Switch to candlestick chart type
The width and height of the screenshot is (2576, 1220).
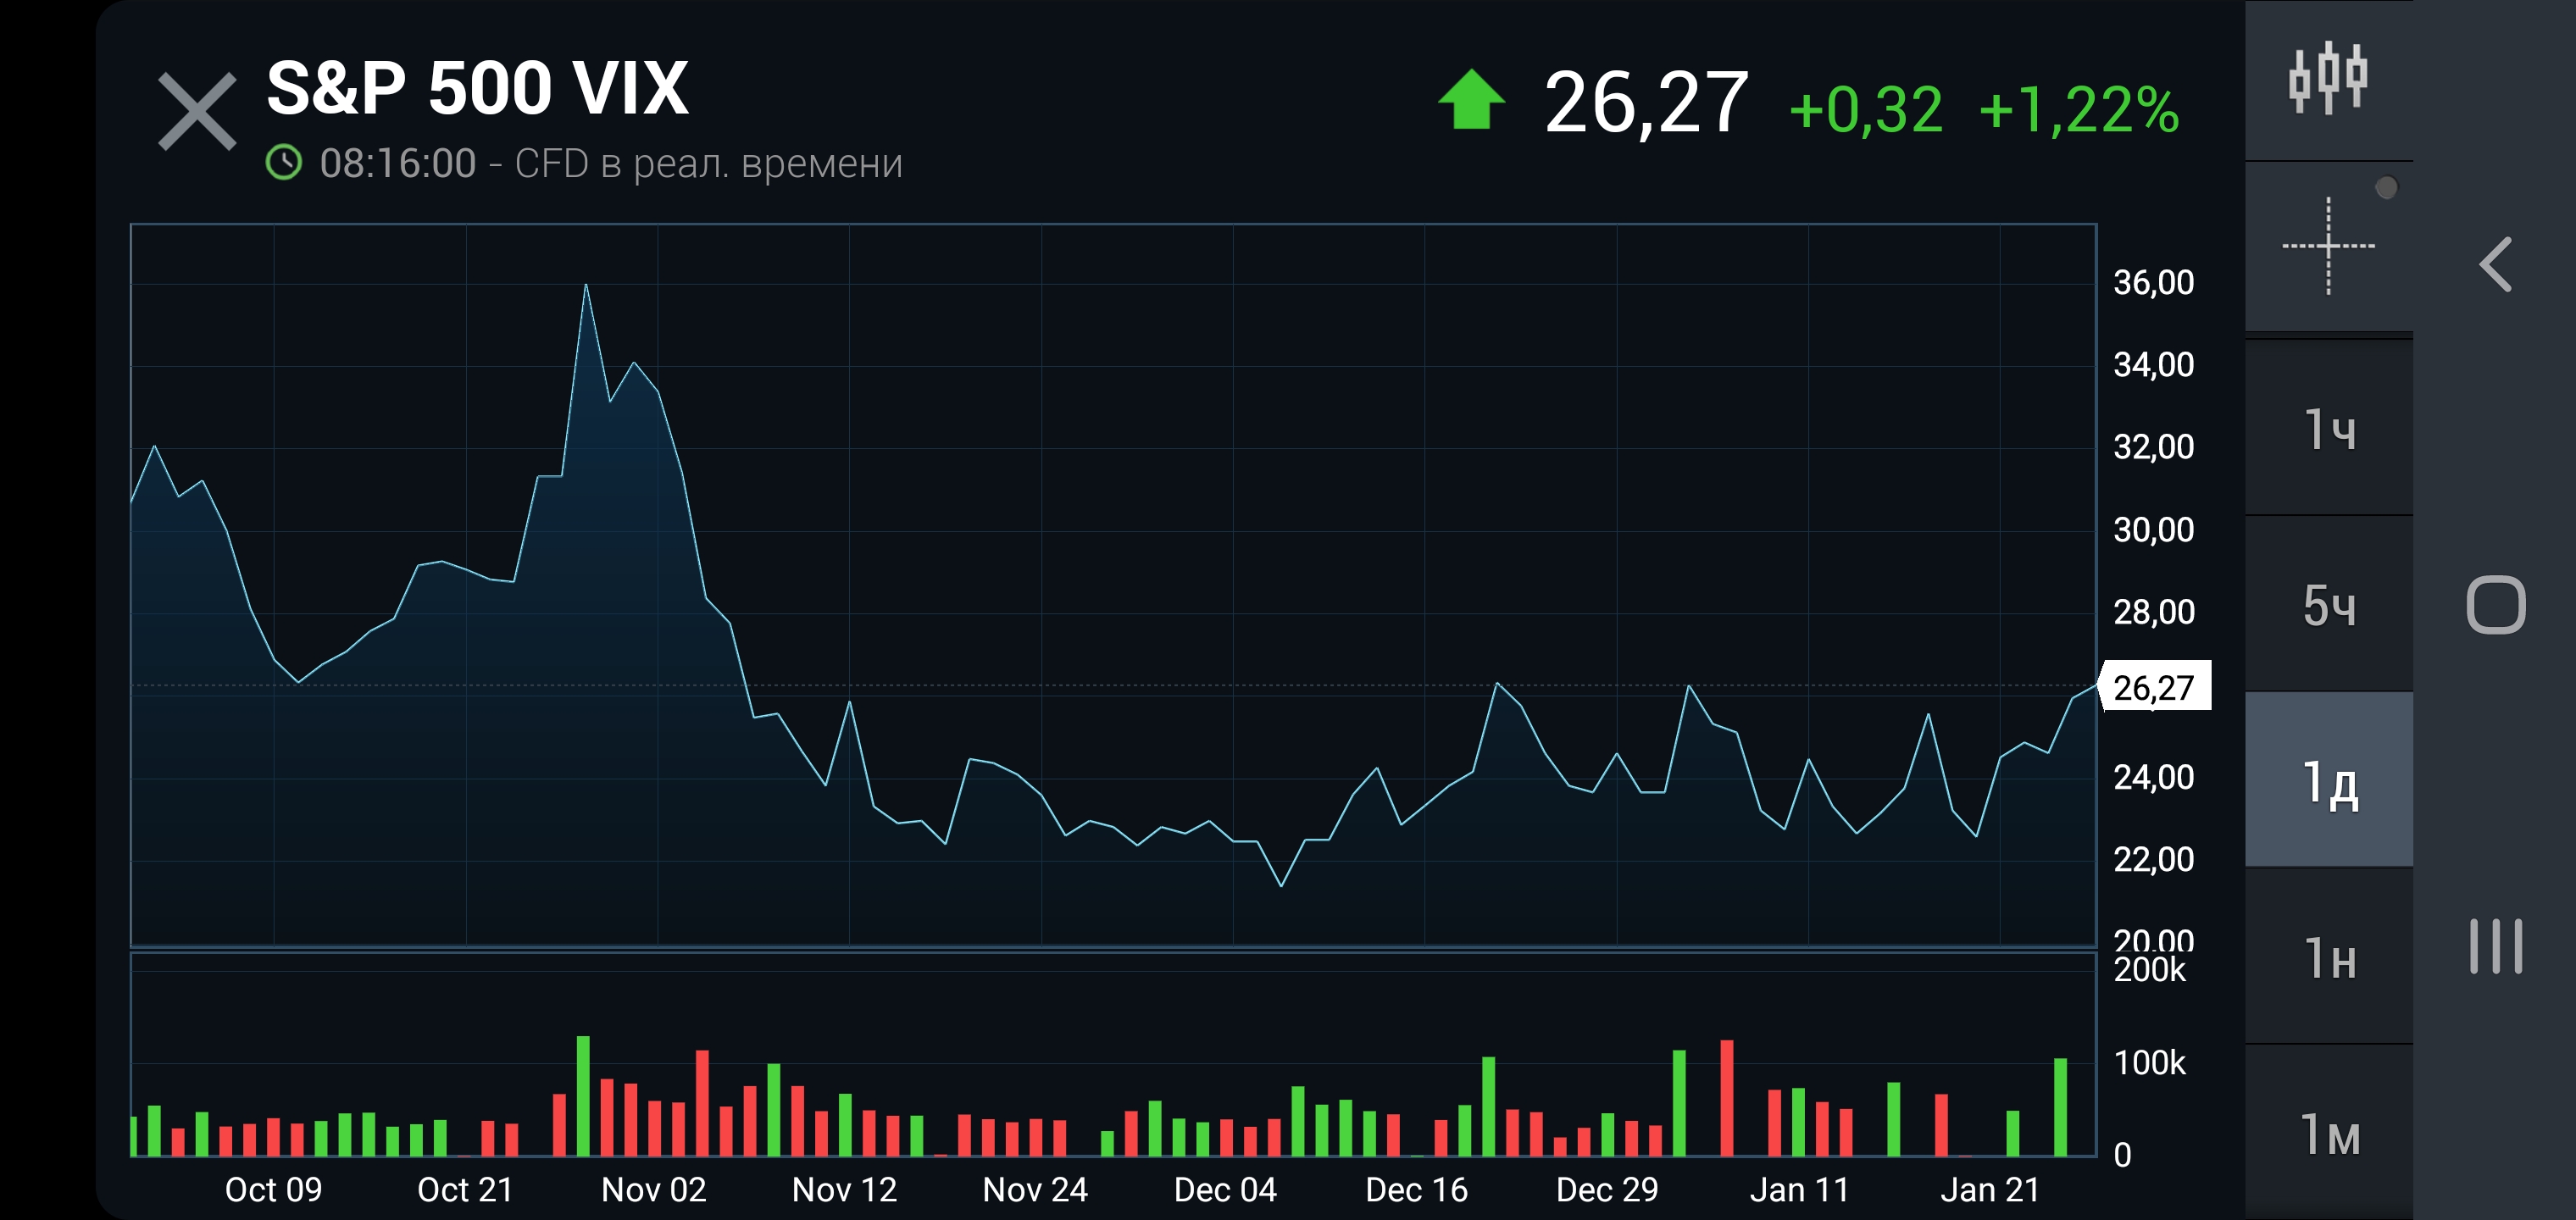pos(2328,78)
